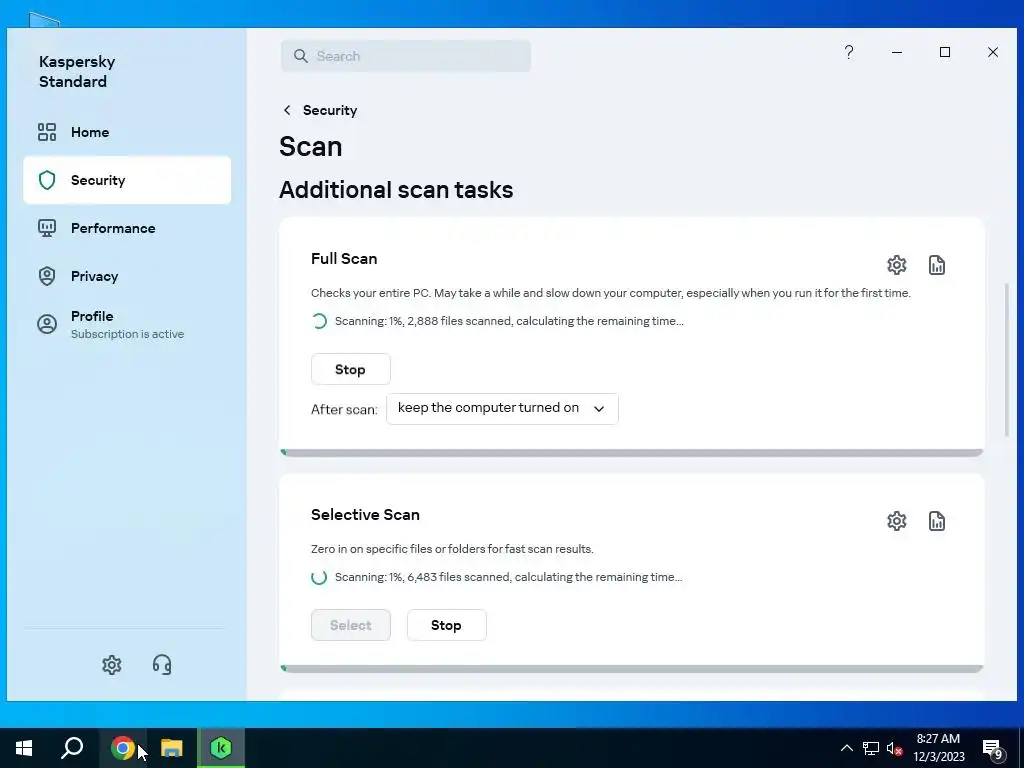Click the taskbar clock showing 8:27 AM
Screen dimensions: 1024x768
pyautogui.click(x=938, y=748)
